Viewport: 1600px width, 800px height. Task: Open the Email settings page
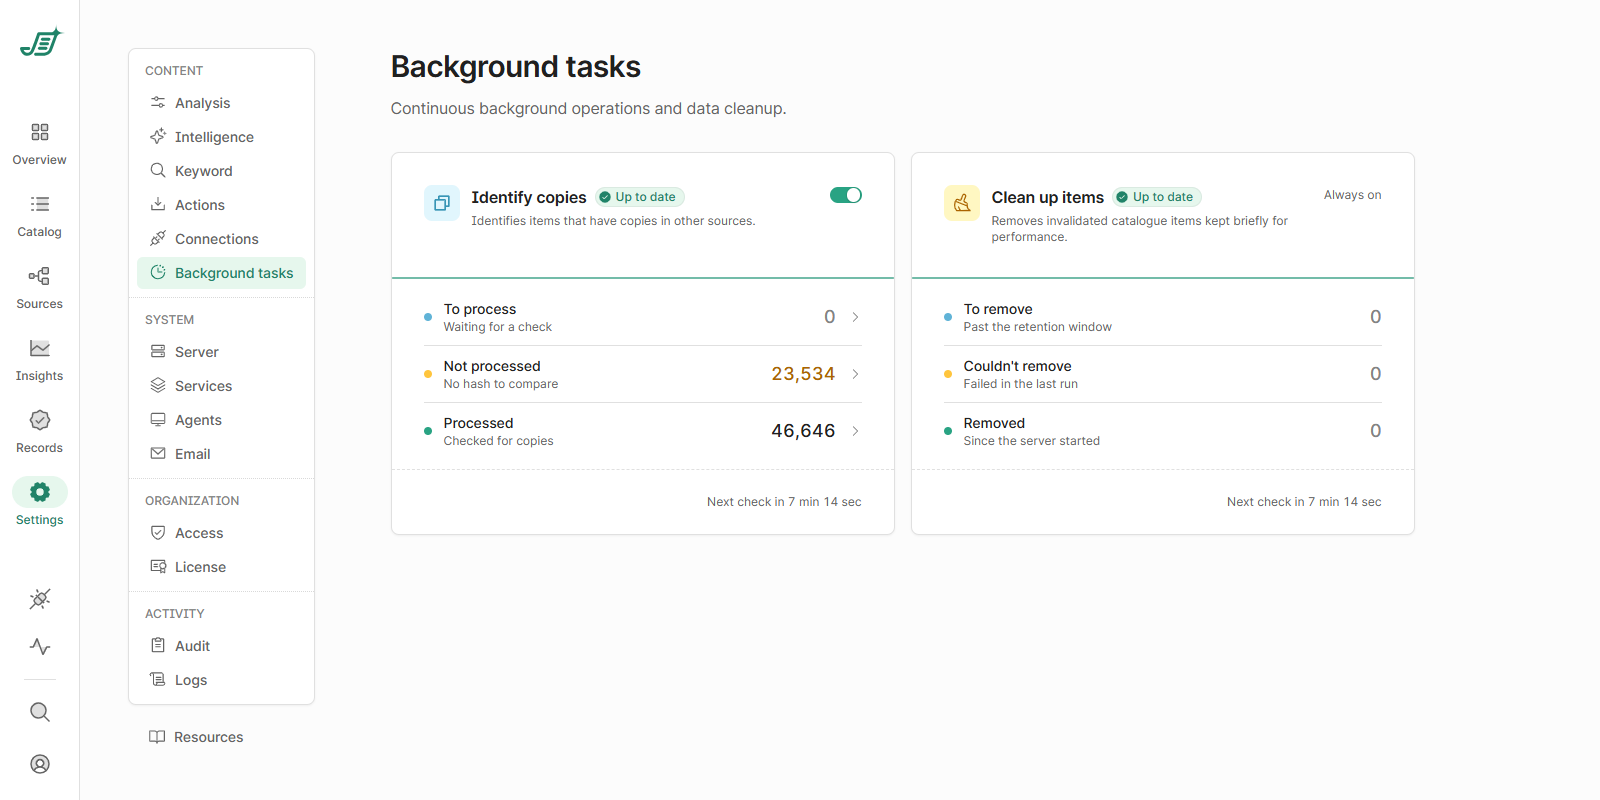221,454
